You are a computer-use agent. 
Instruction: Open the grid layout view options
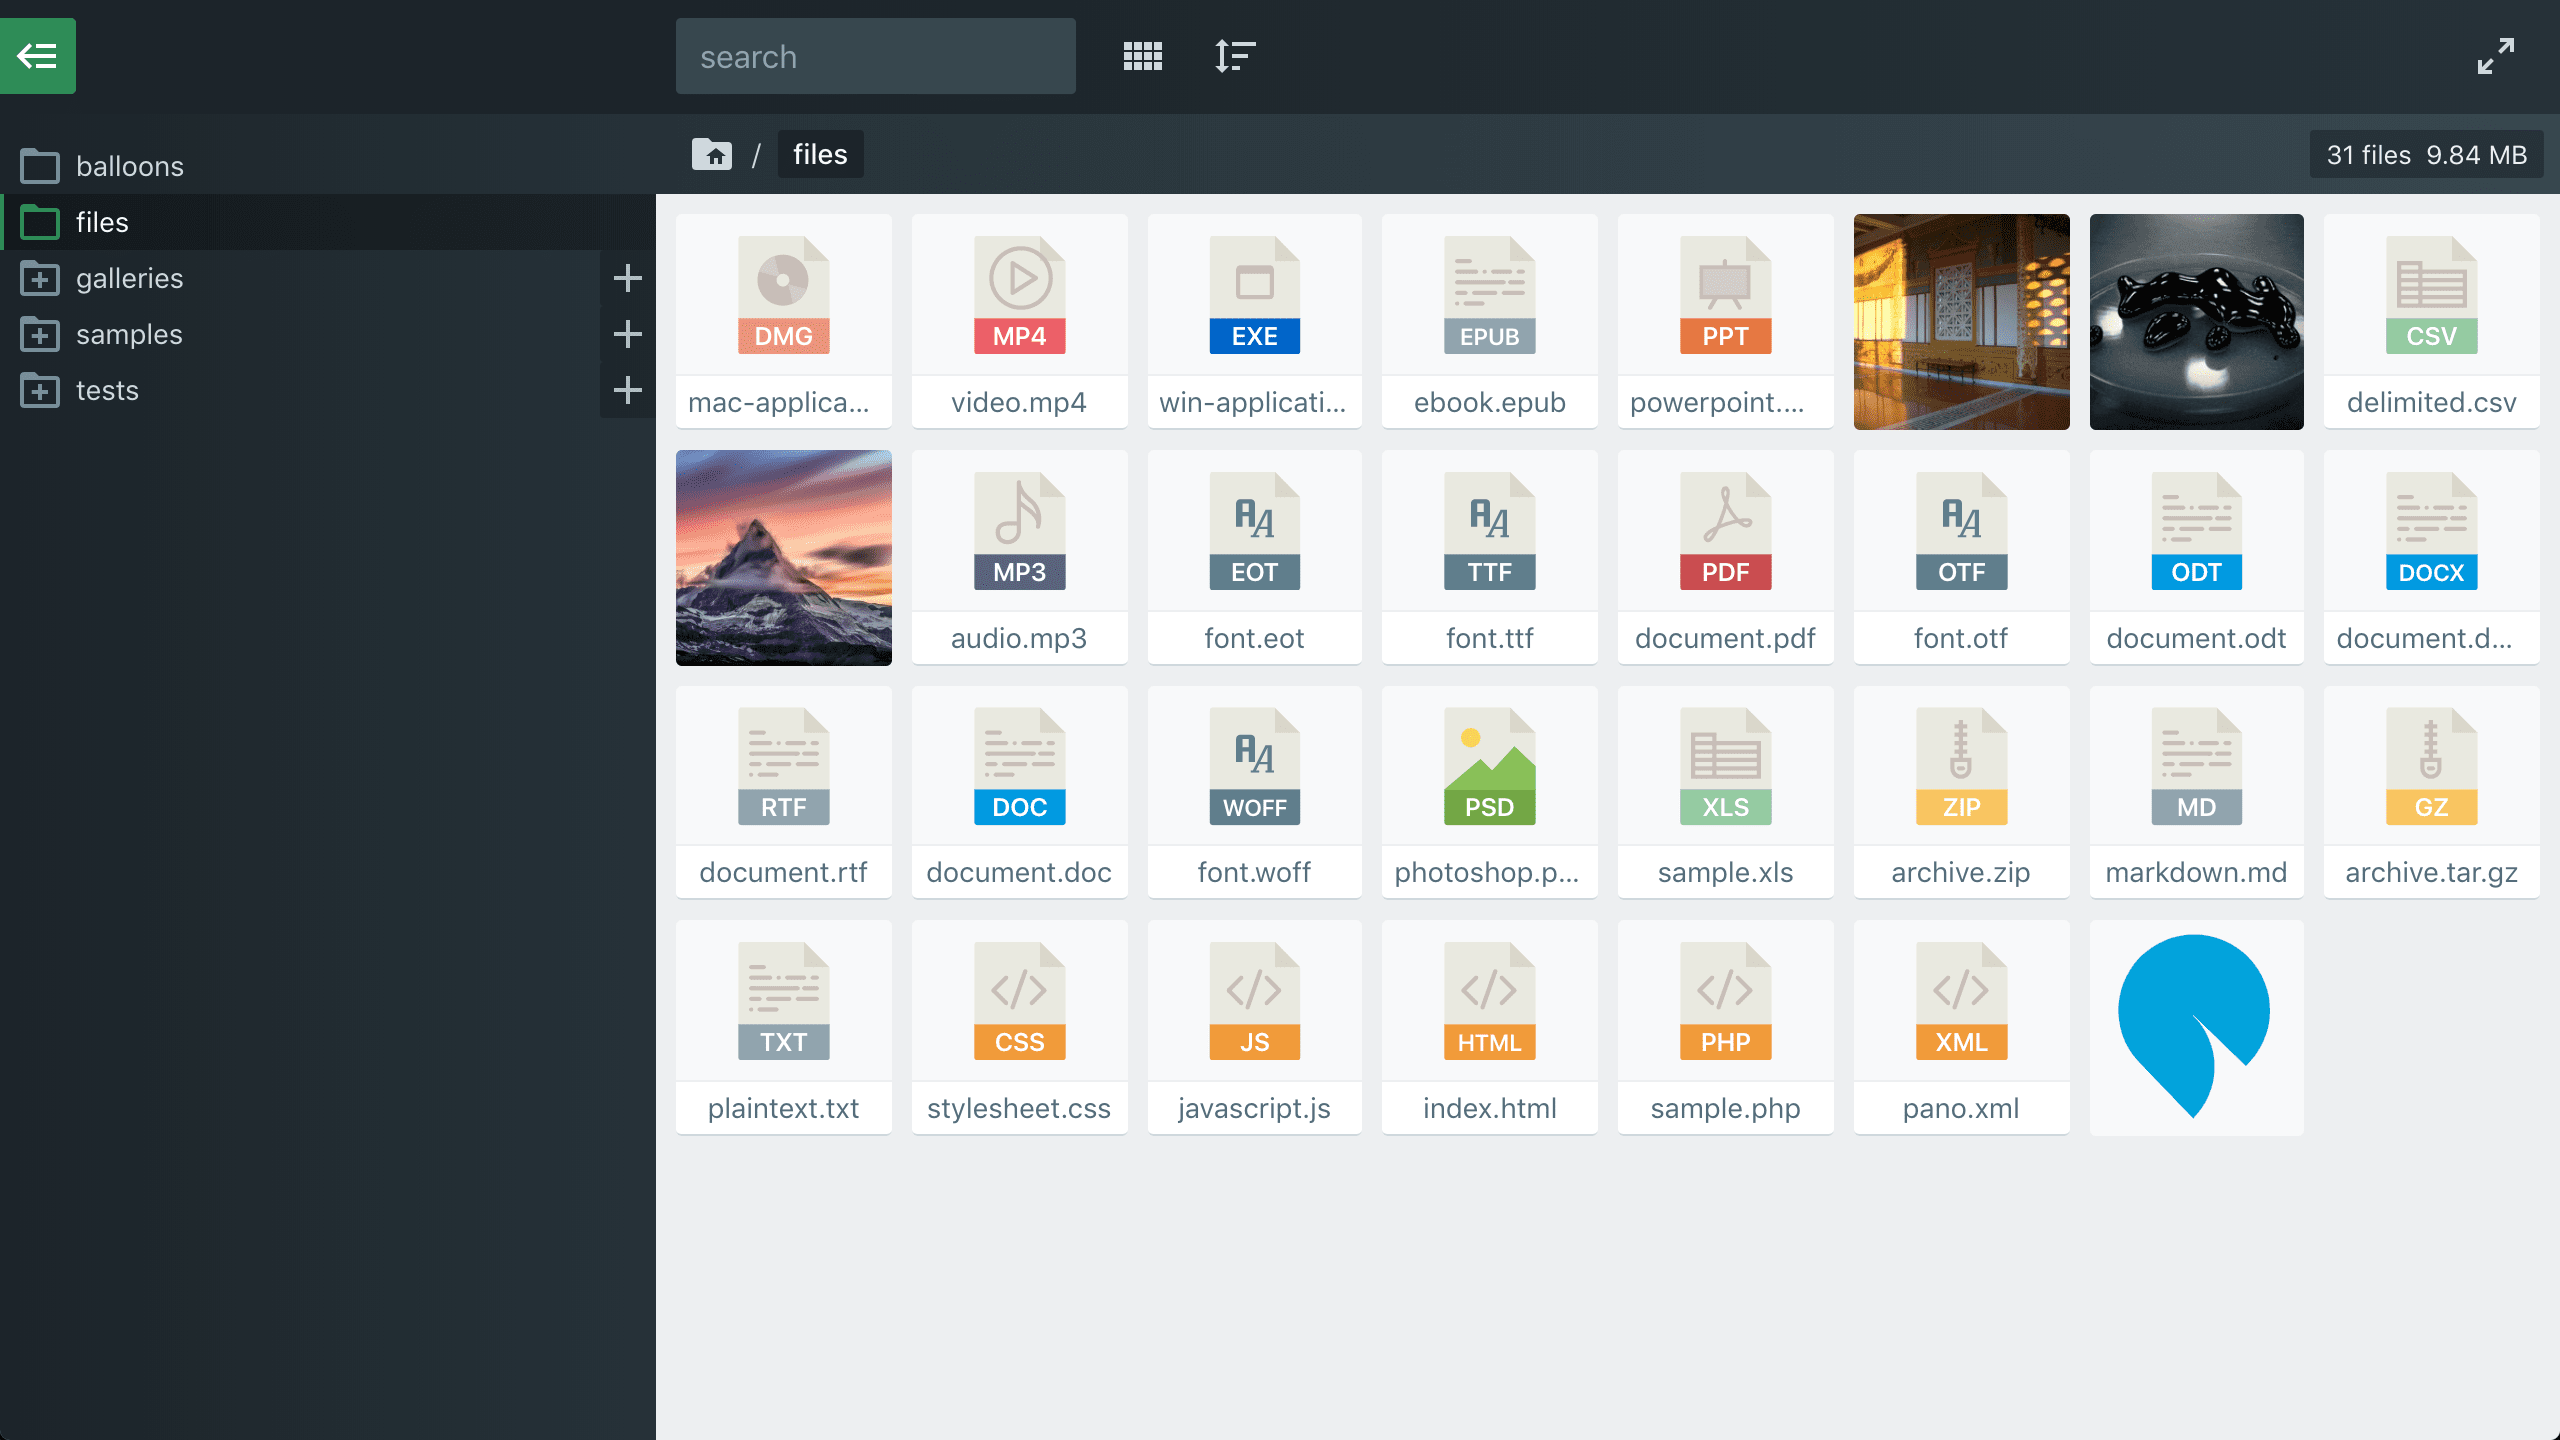pyautogui.click(x=1142, y=56)
